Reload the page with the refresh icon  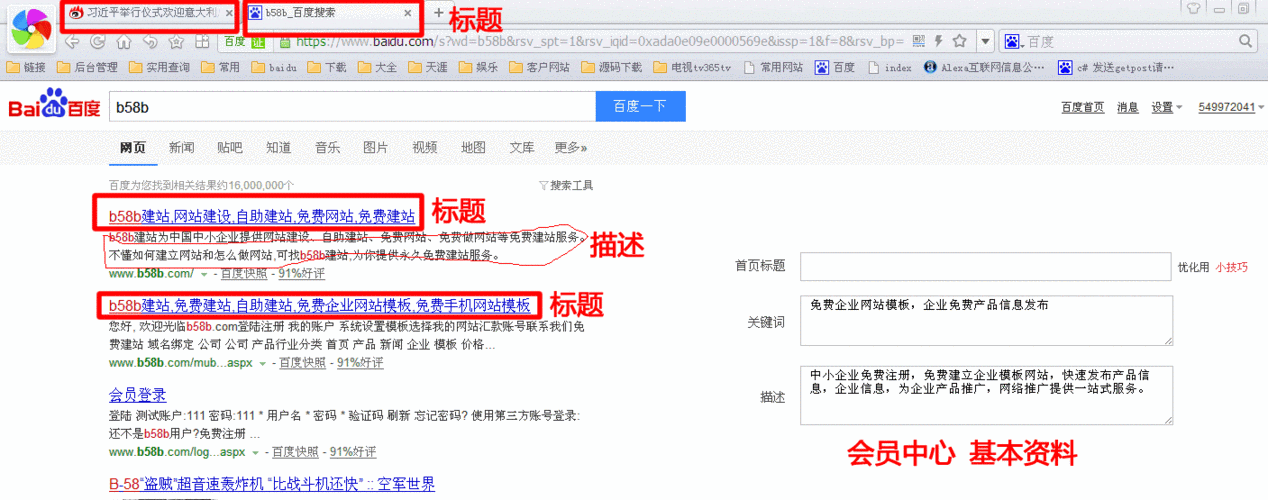tap(98, 42)
